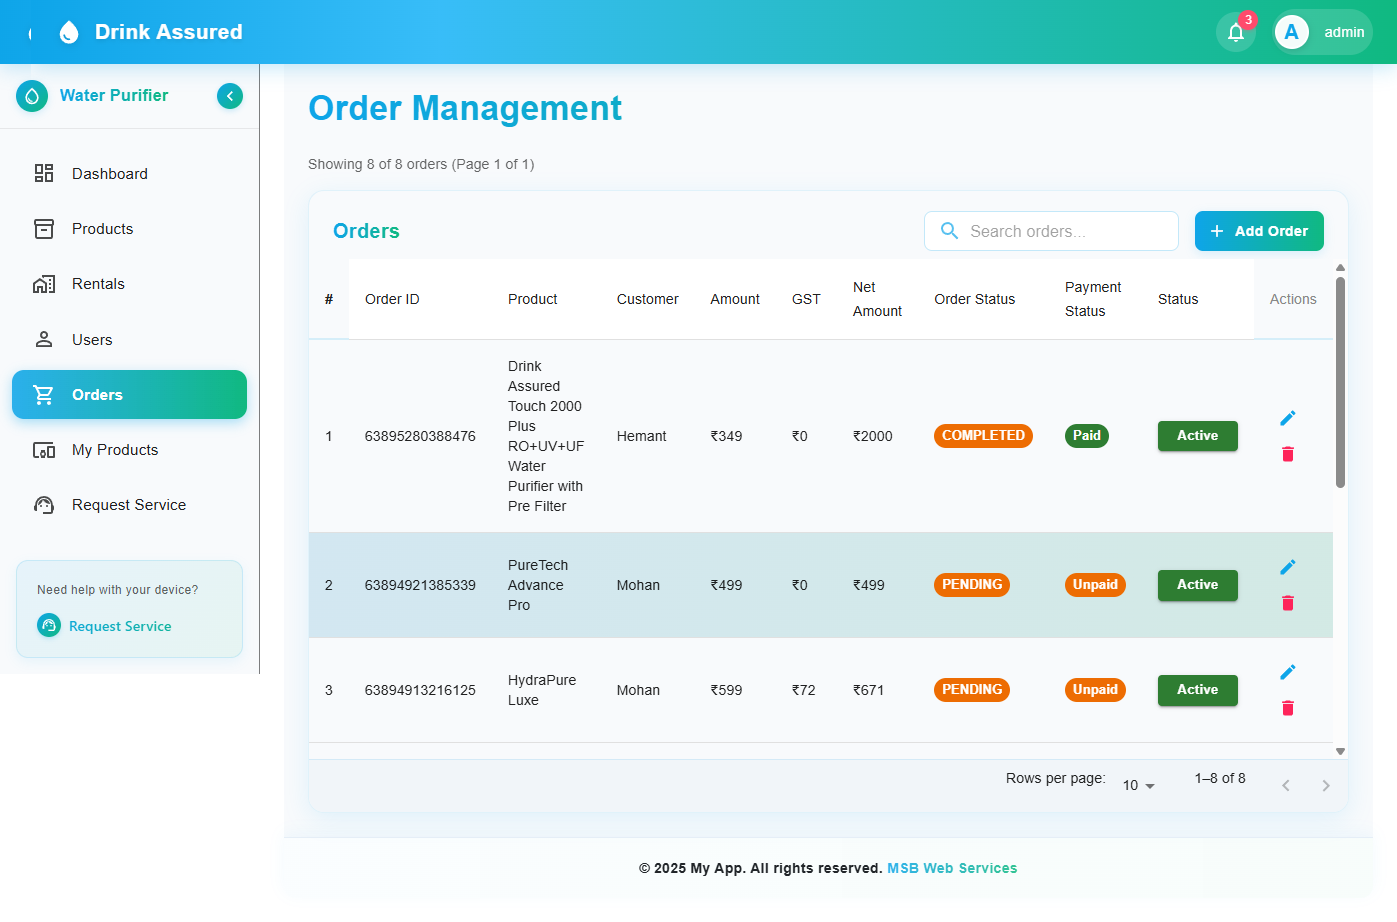Toggle Active status for HydraPure Luxe order
Image resolution: width=1397 pixels, height=922 pixels.
[x=1197, y=690]
